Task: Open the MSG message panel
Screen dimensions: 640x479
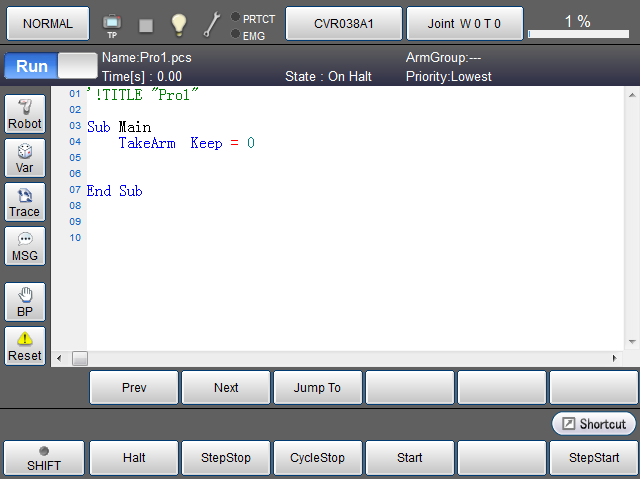Action: tap(25, 246)
